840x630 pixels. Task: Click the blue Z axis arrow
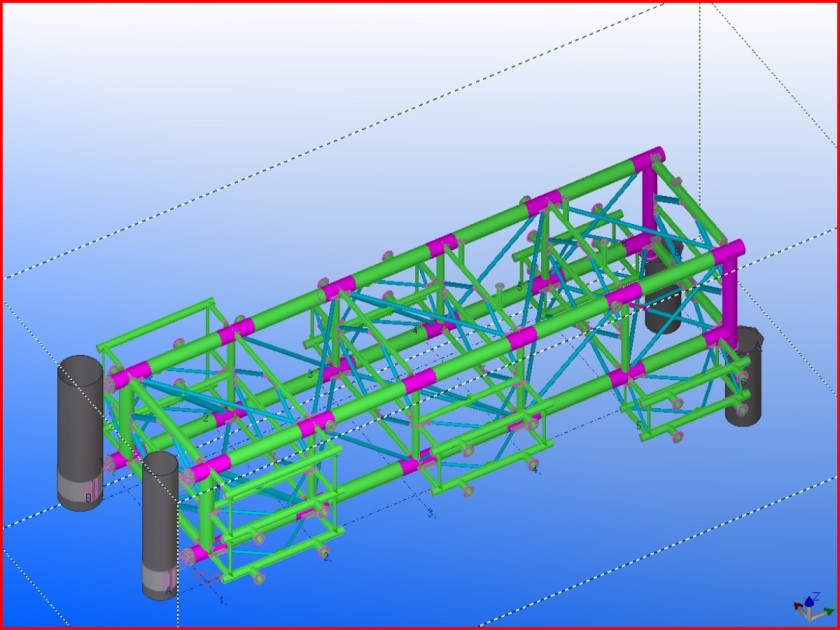[808, 597]
